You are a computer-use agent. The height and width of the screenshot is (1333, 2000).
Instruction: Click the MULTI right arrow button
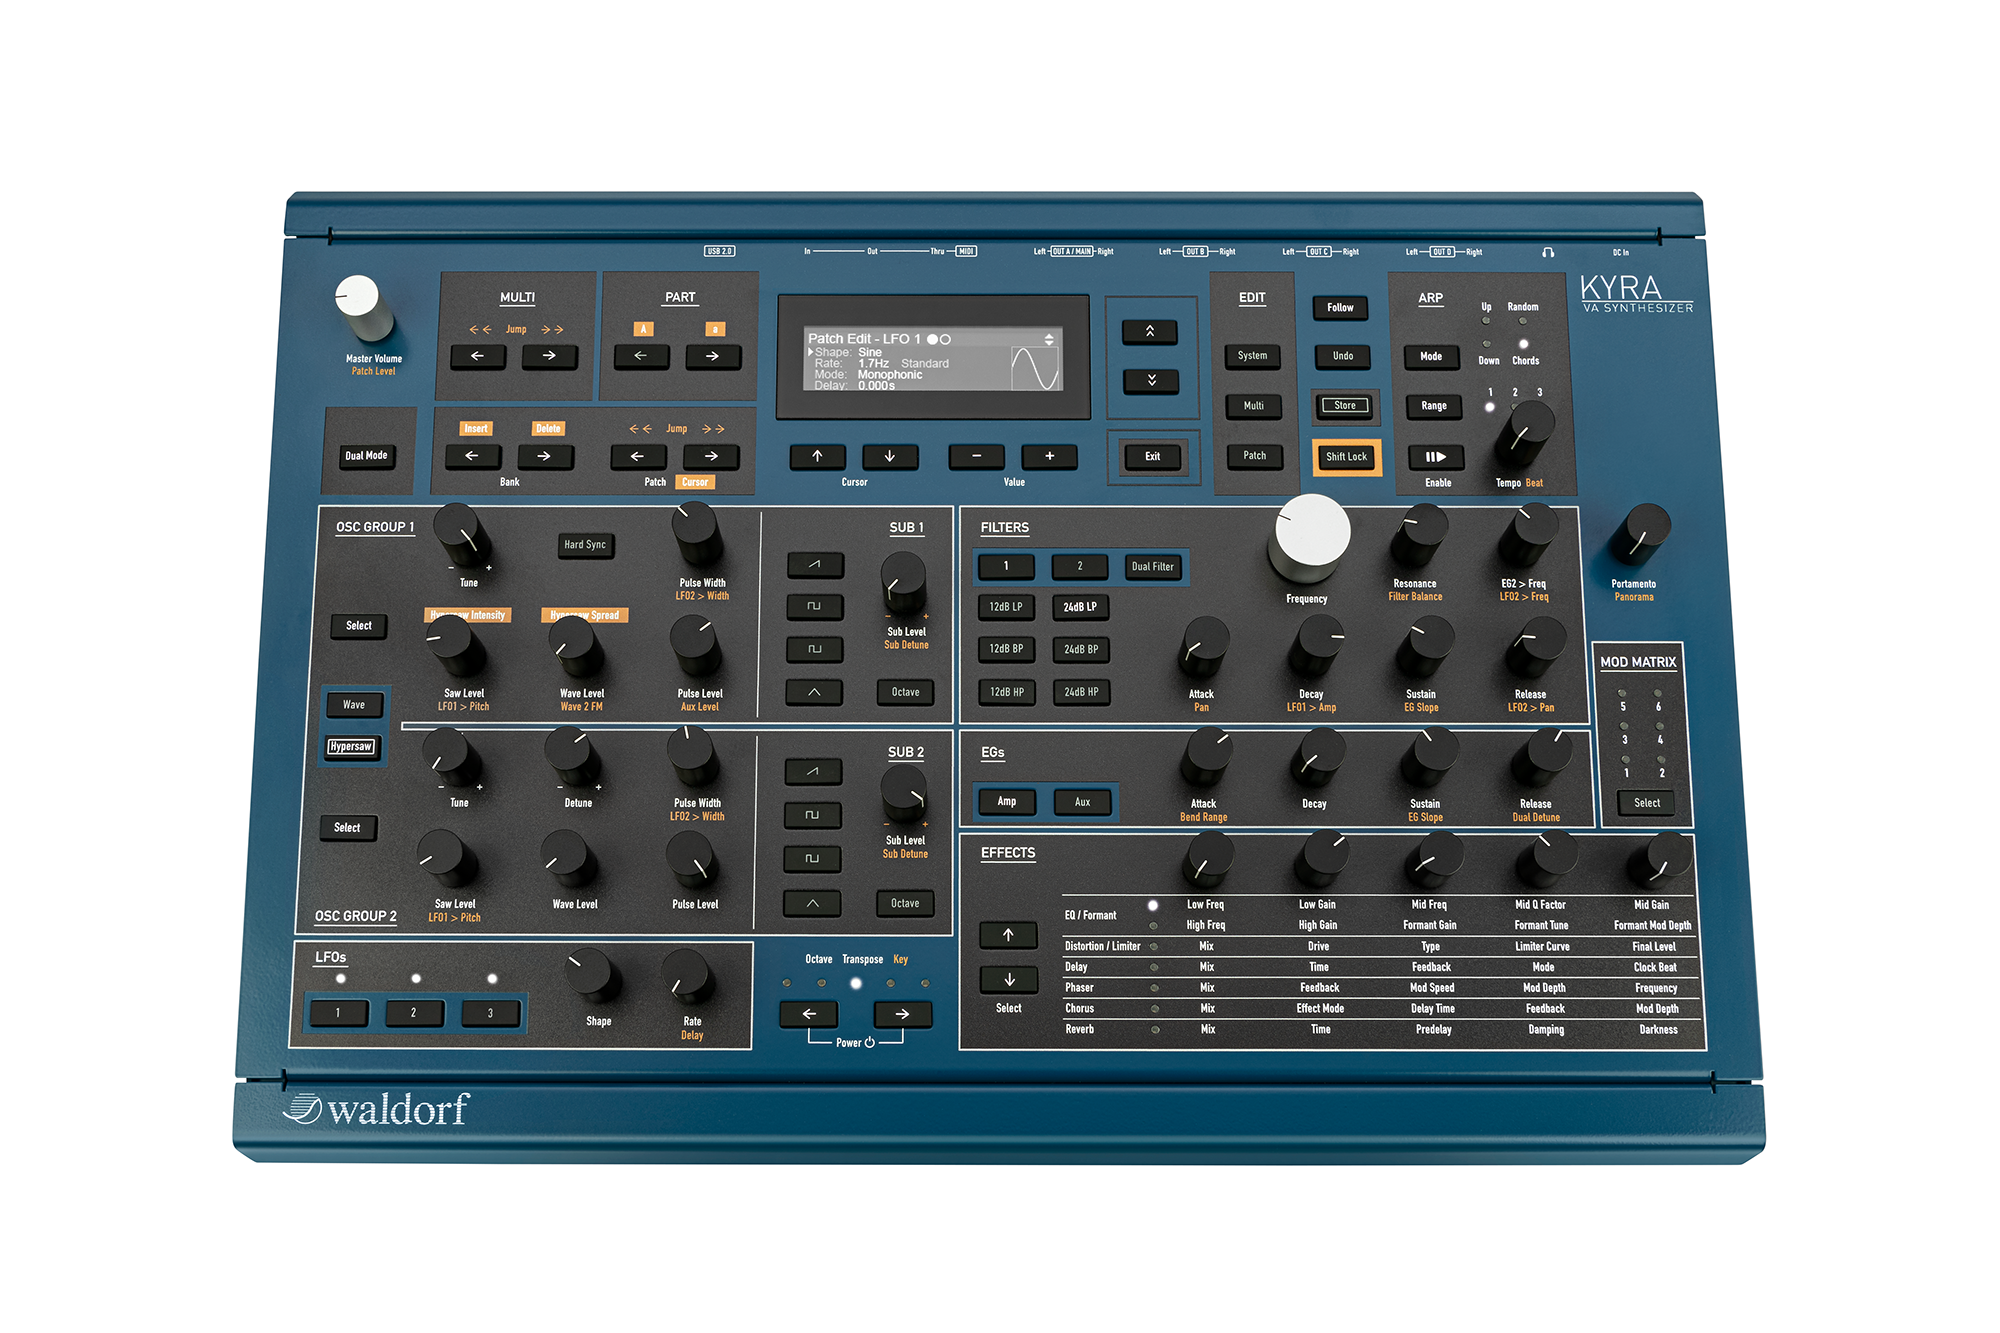[x=549, y=356]
